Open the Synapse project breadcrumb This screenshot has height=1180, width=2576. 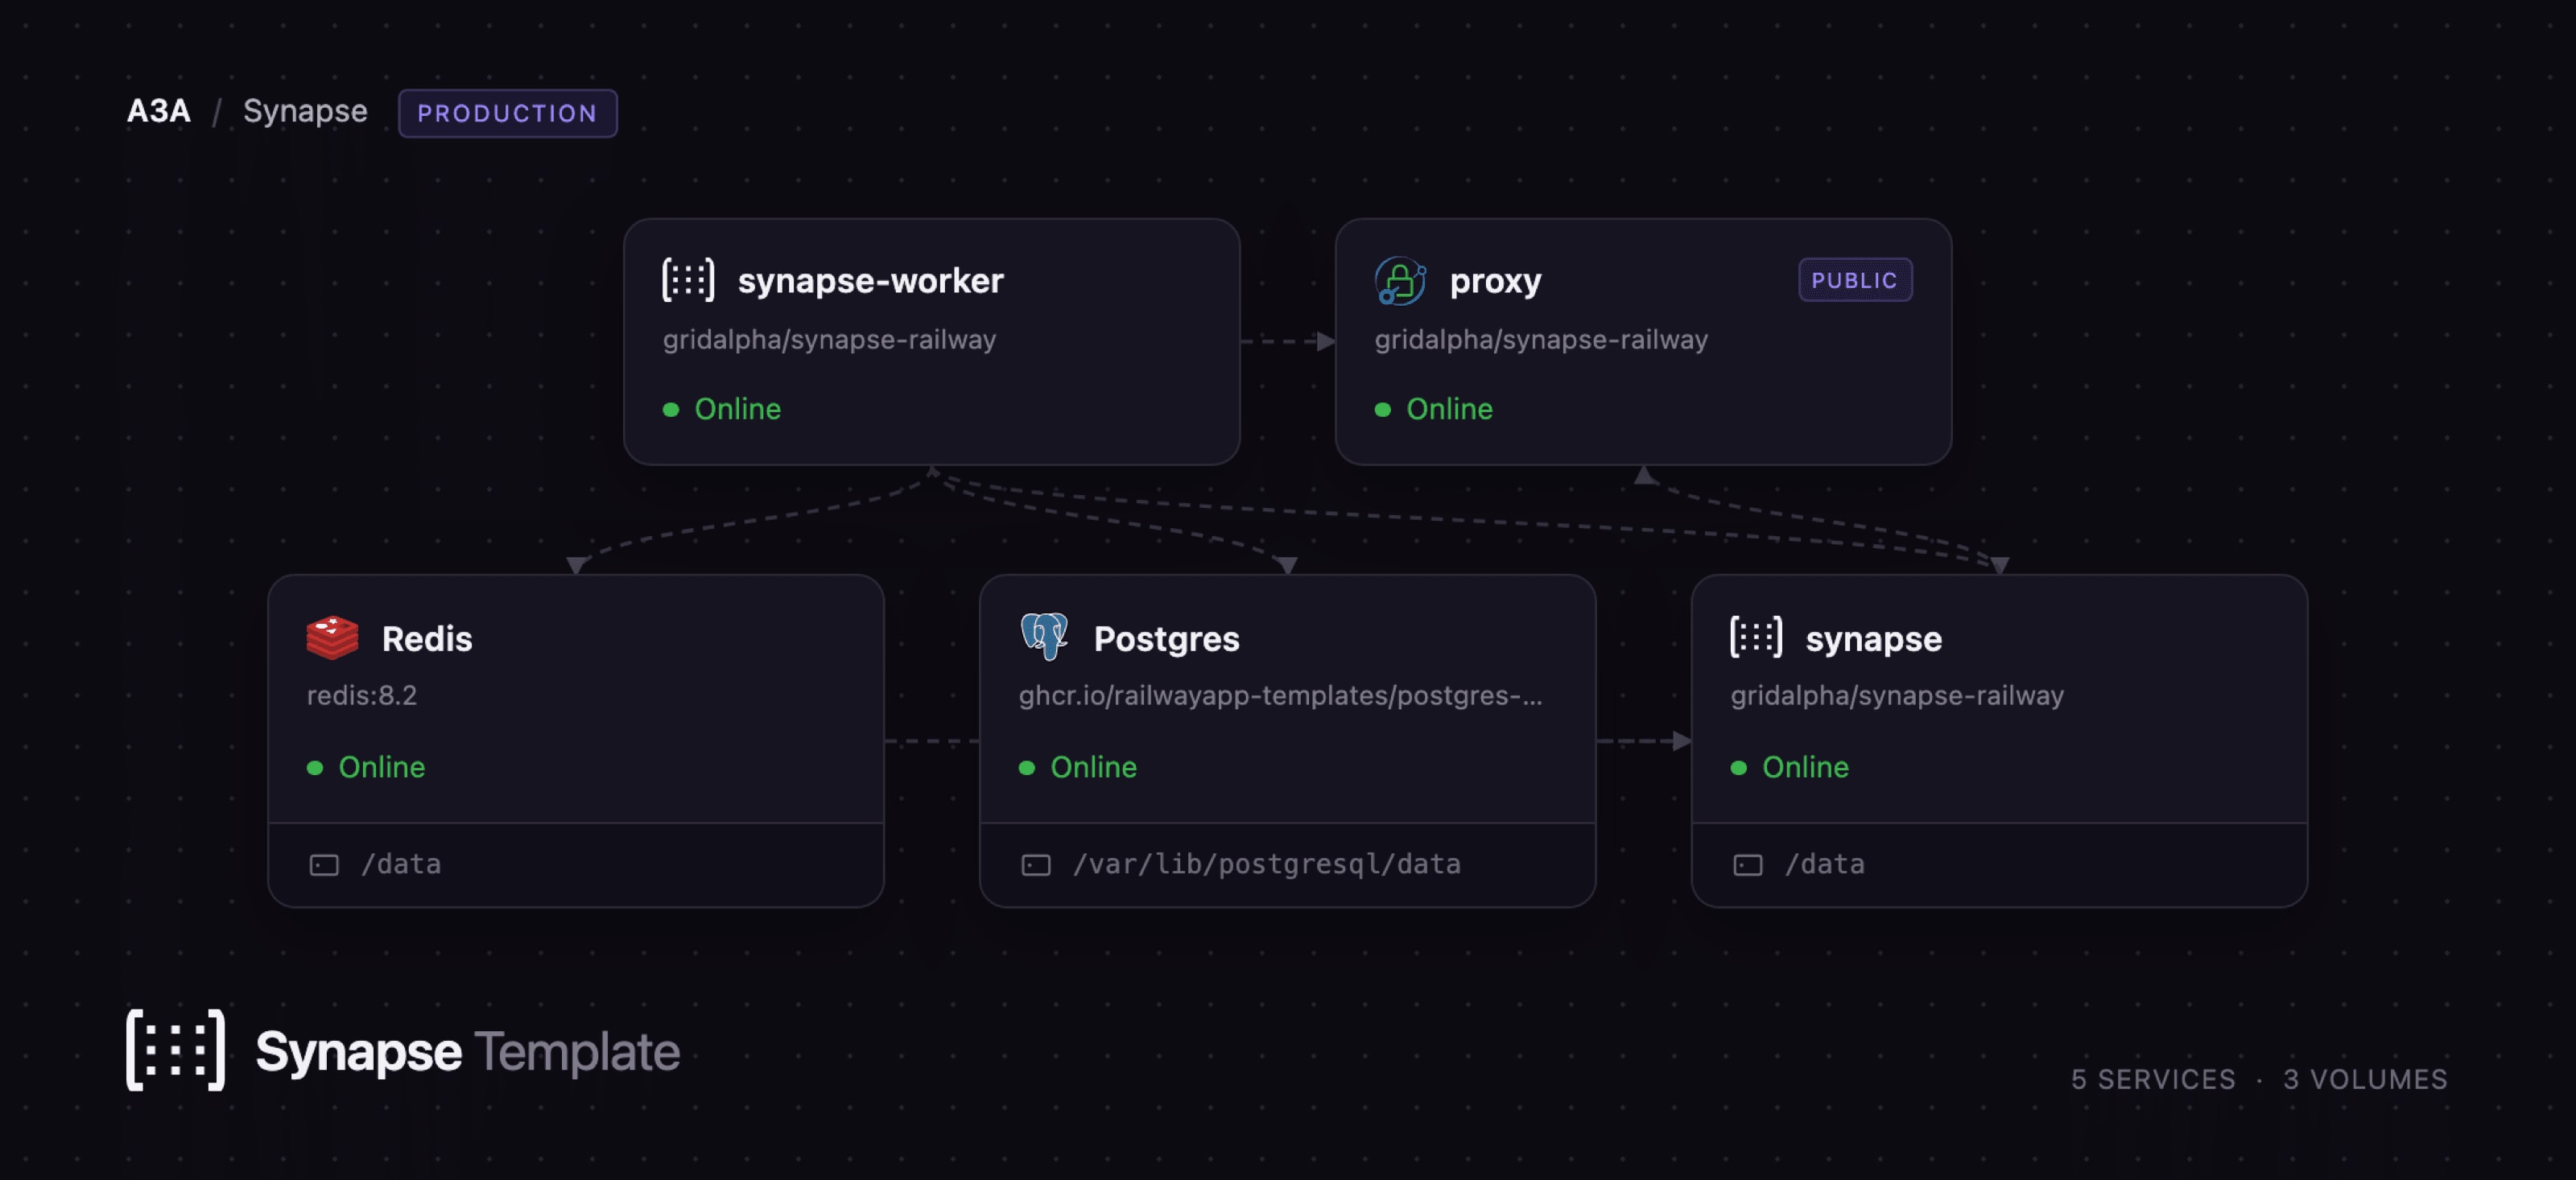[x=305, y=112]
